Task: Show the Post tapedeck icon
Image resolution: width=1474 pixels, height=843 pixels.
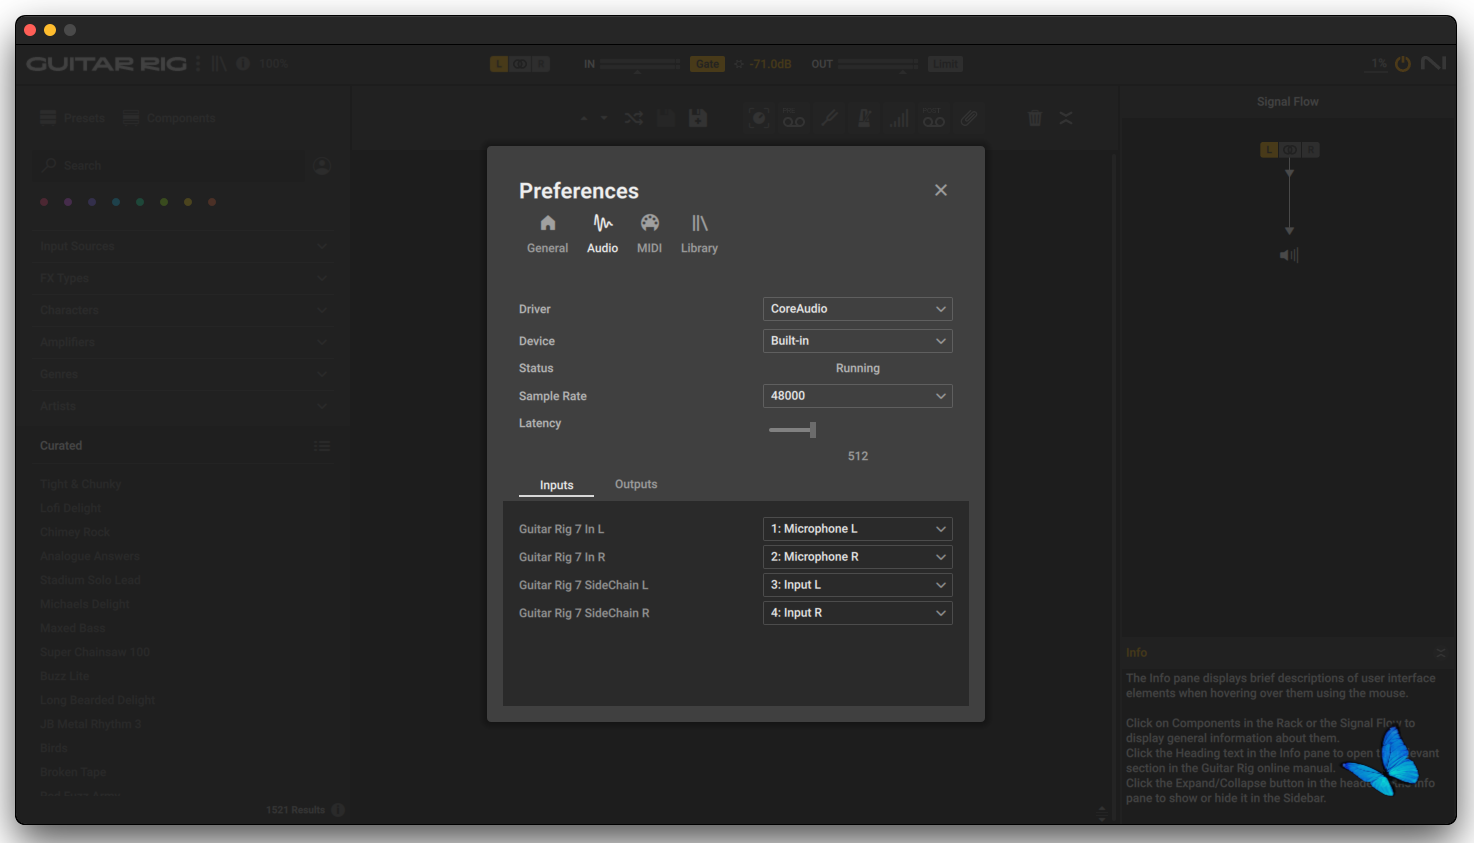Action: [934, 118]
